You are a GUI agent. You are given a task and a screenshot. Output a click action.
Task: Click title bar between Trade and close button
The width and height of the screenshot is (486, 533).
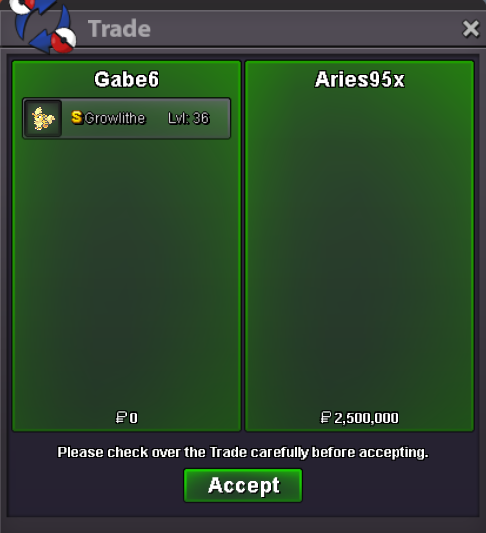tap(306, 29)
